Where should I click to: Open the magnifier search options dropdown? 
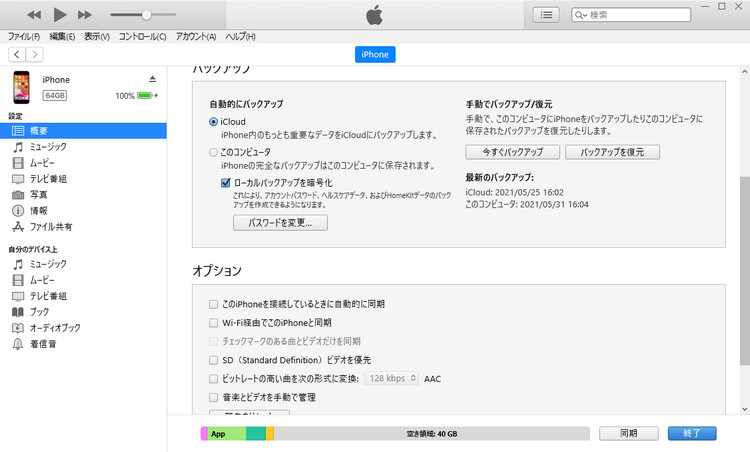coord(581,15)
